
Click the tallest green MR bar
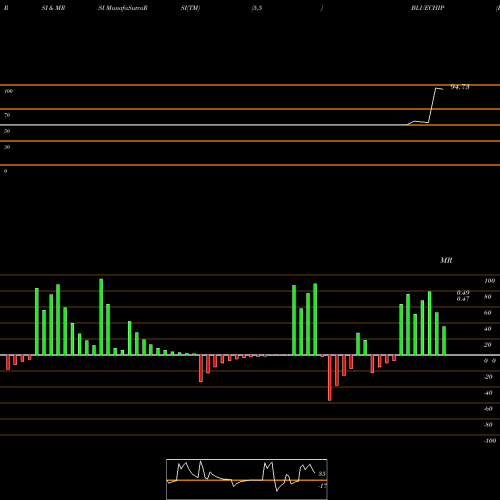(x=101, y=317)
